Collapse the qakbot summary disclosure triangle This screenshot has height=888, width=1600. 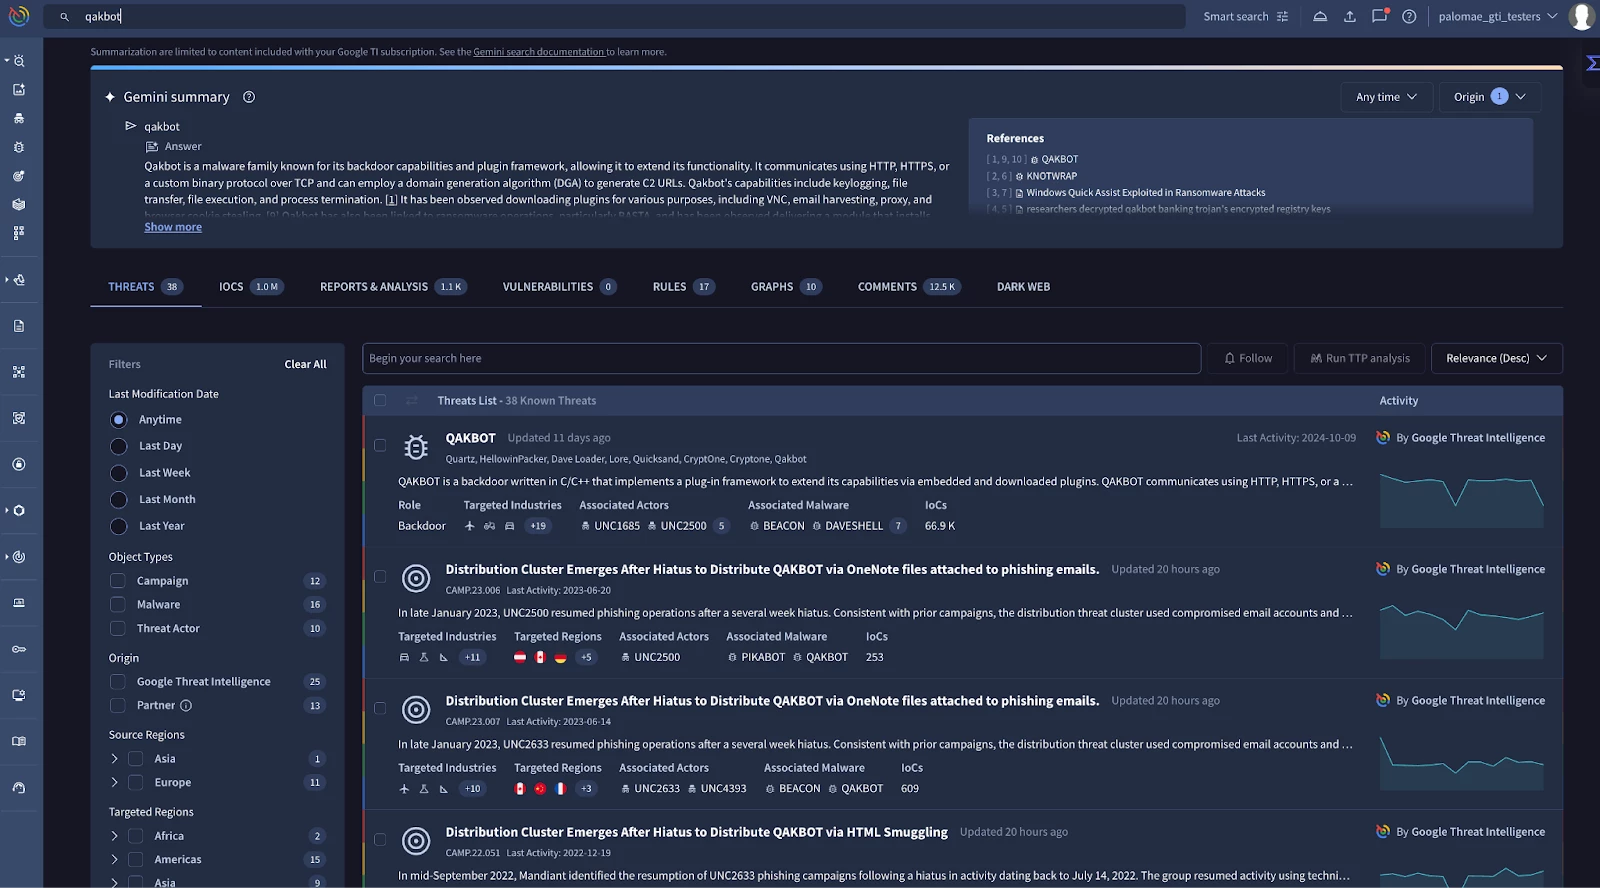130,126
